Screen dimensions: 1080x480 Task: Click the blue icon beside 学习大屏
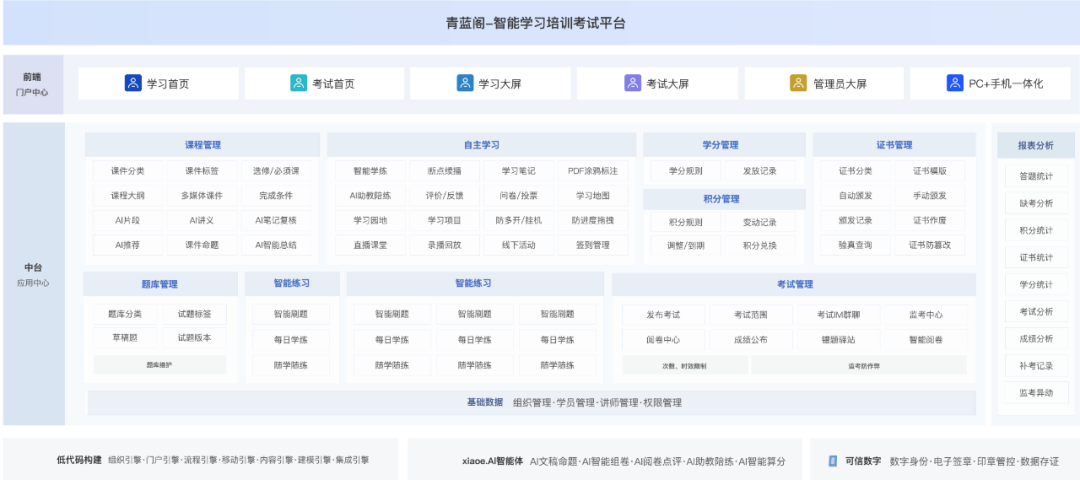(x=465, y=83)
